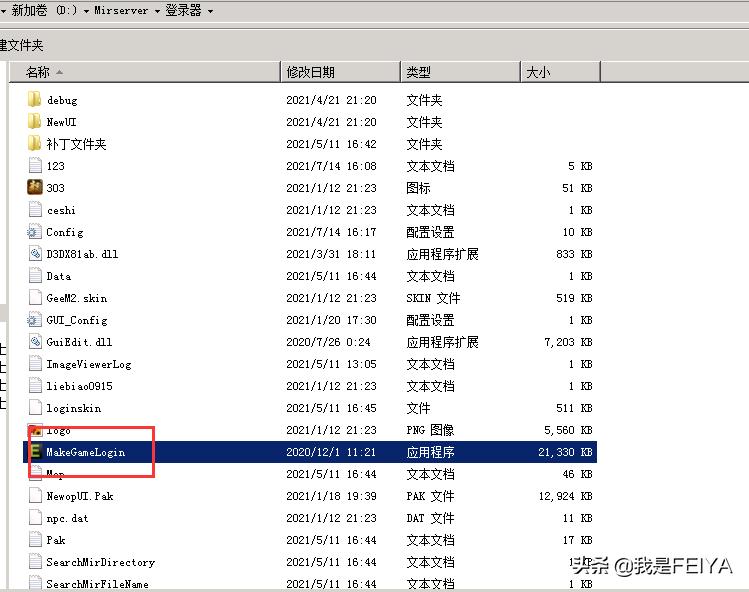Viewport: 749px width, 592px height.
Task: Click the NewUI folder name
Action: [61, 122]
